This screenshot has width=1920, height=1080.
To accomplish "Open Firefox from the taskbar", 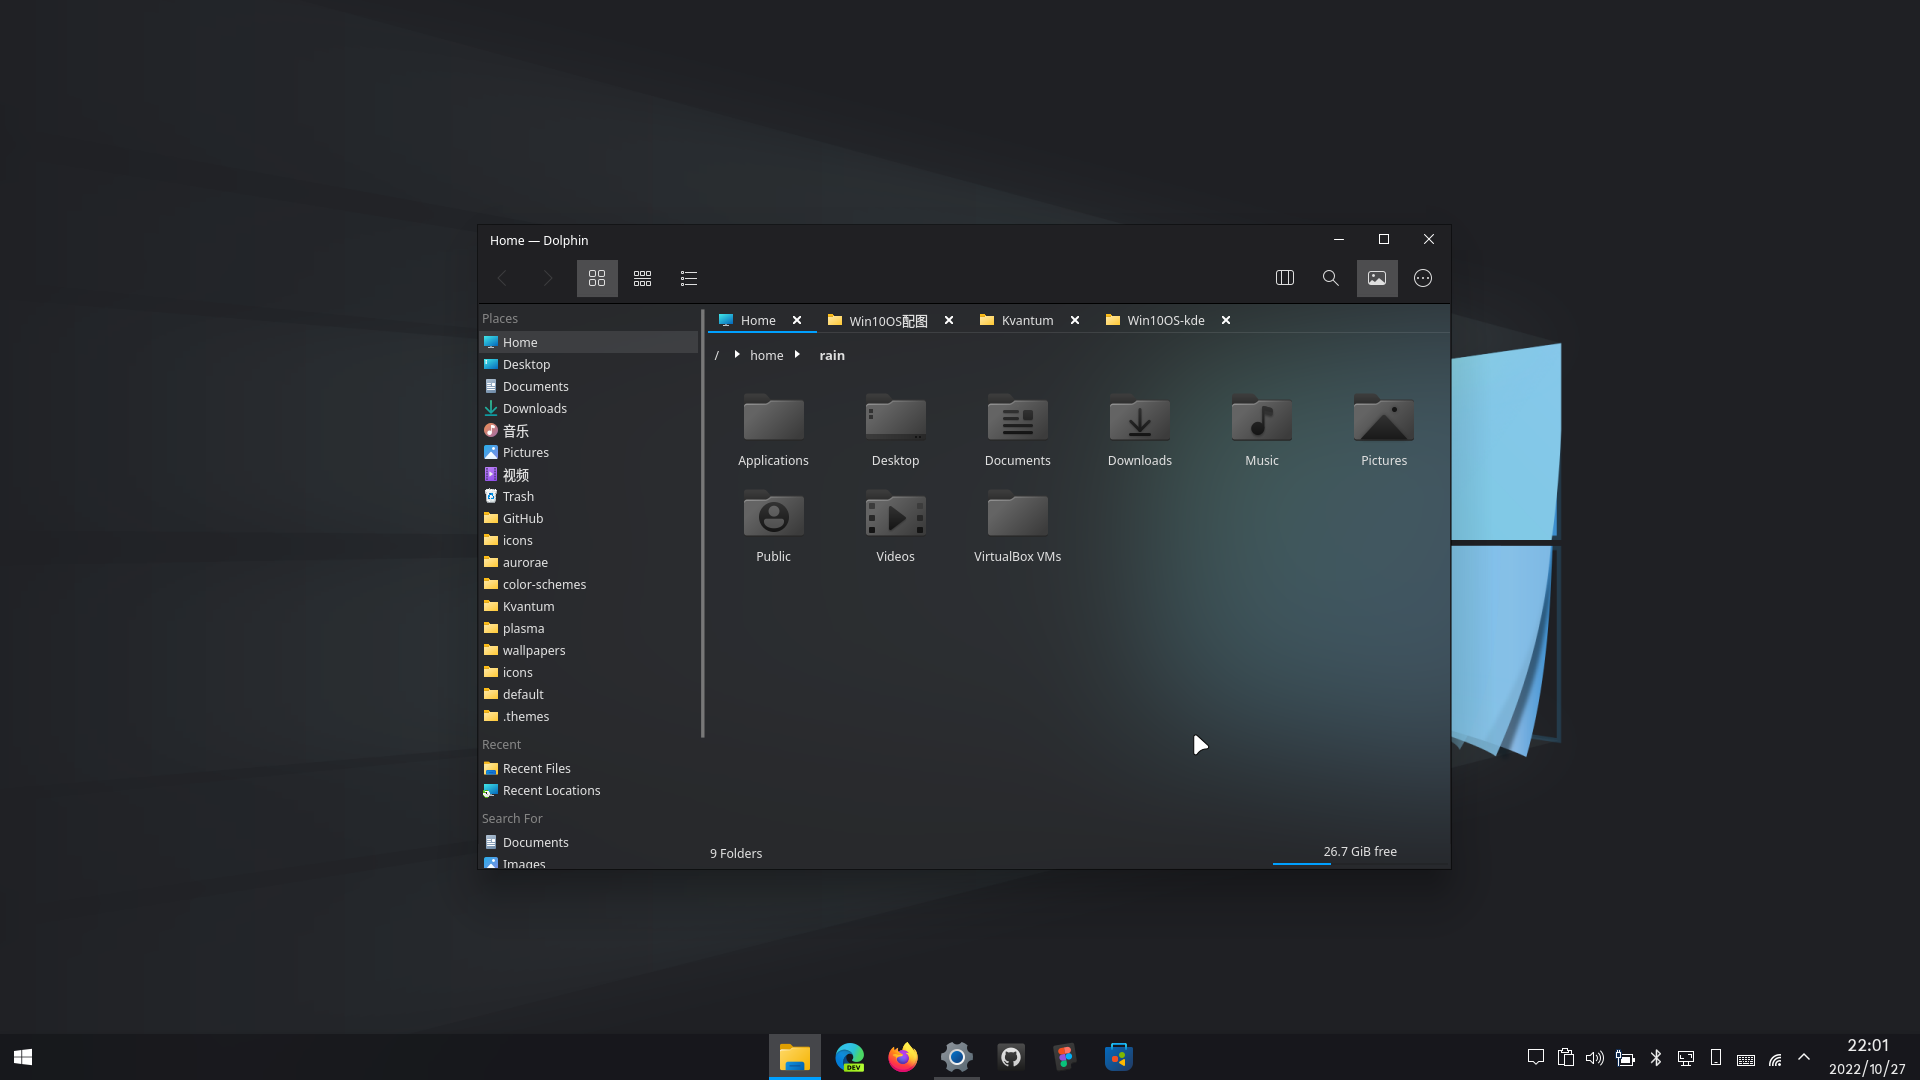I will (902, 1057).
